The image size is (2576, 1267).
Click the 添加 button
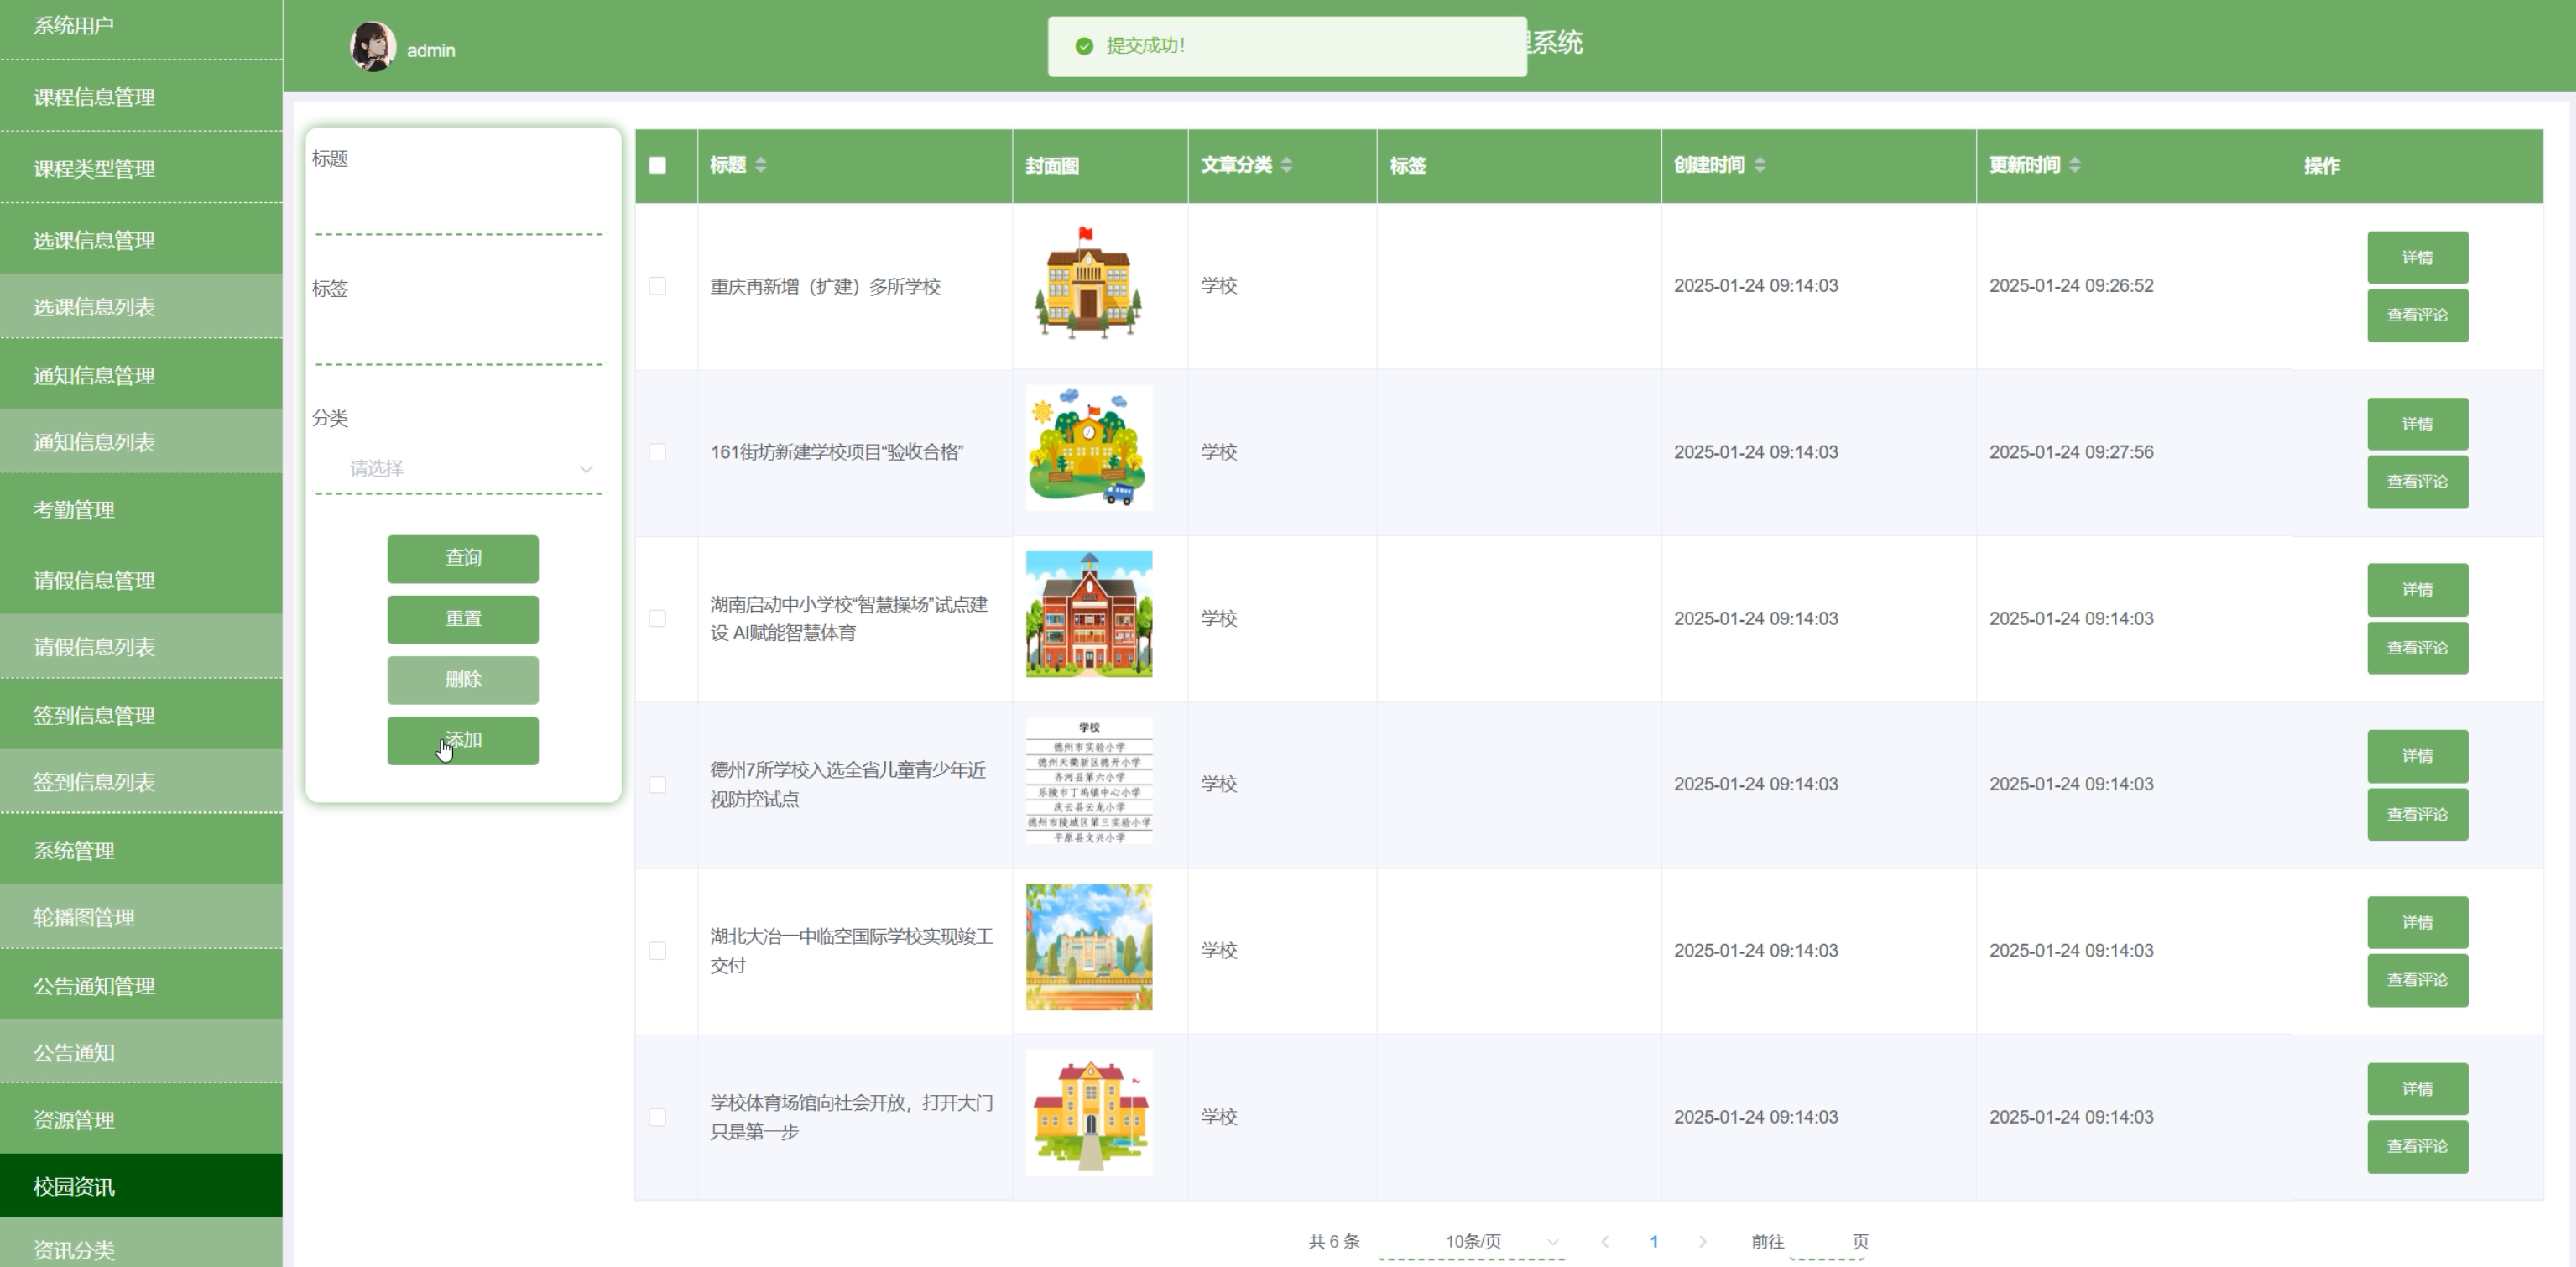pyautogui.click(x=463, y=740)
